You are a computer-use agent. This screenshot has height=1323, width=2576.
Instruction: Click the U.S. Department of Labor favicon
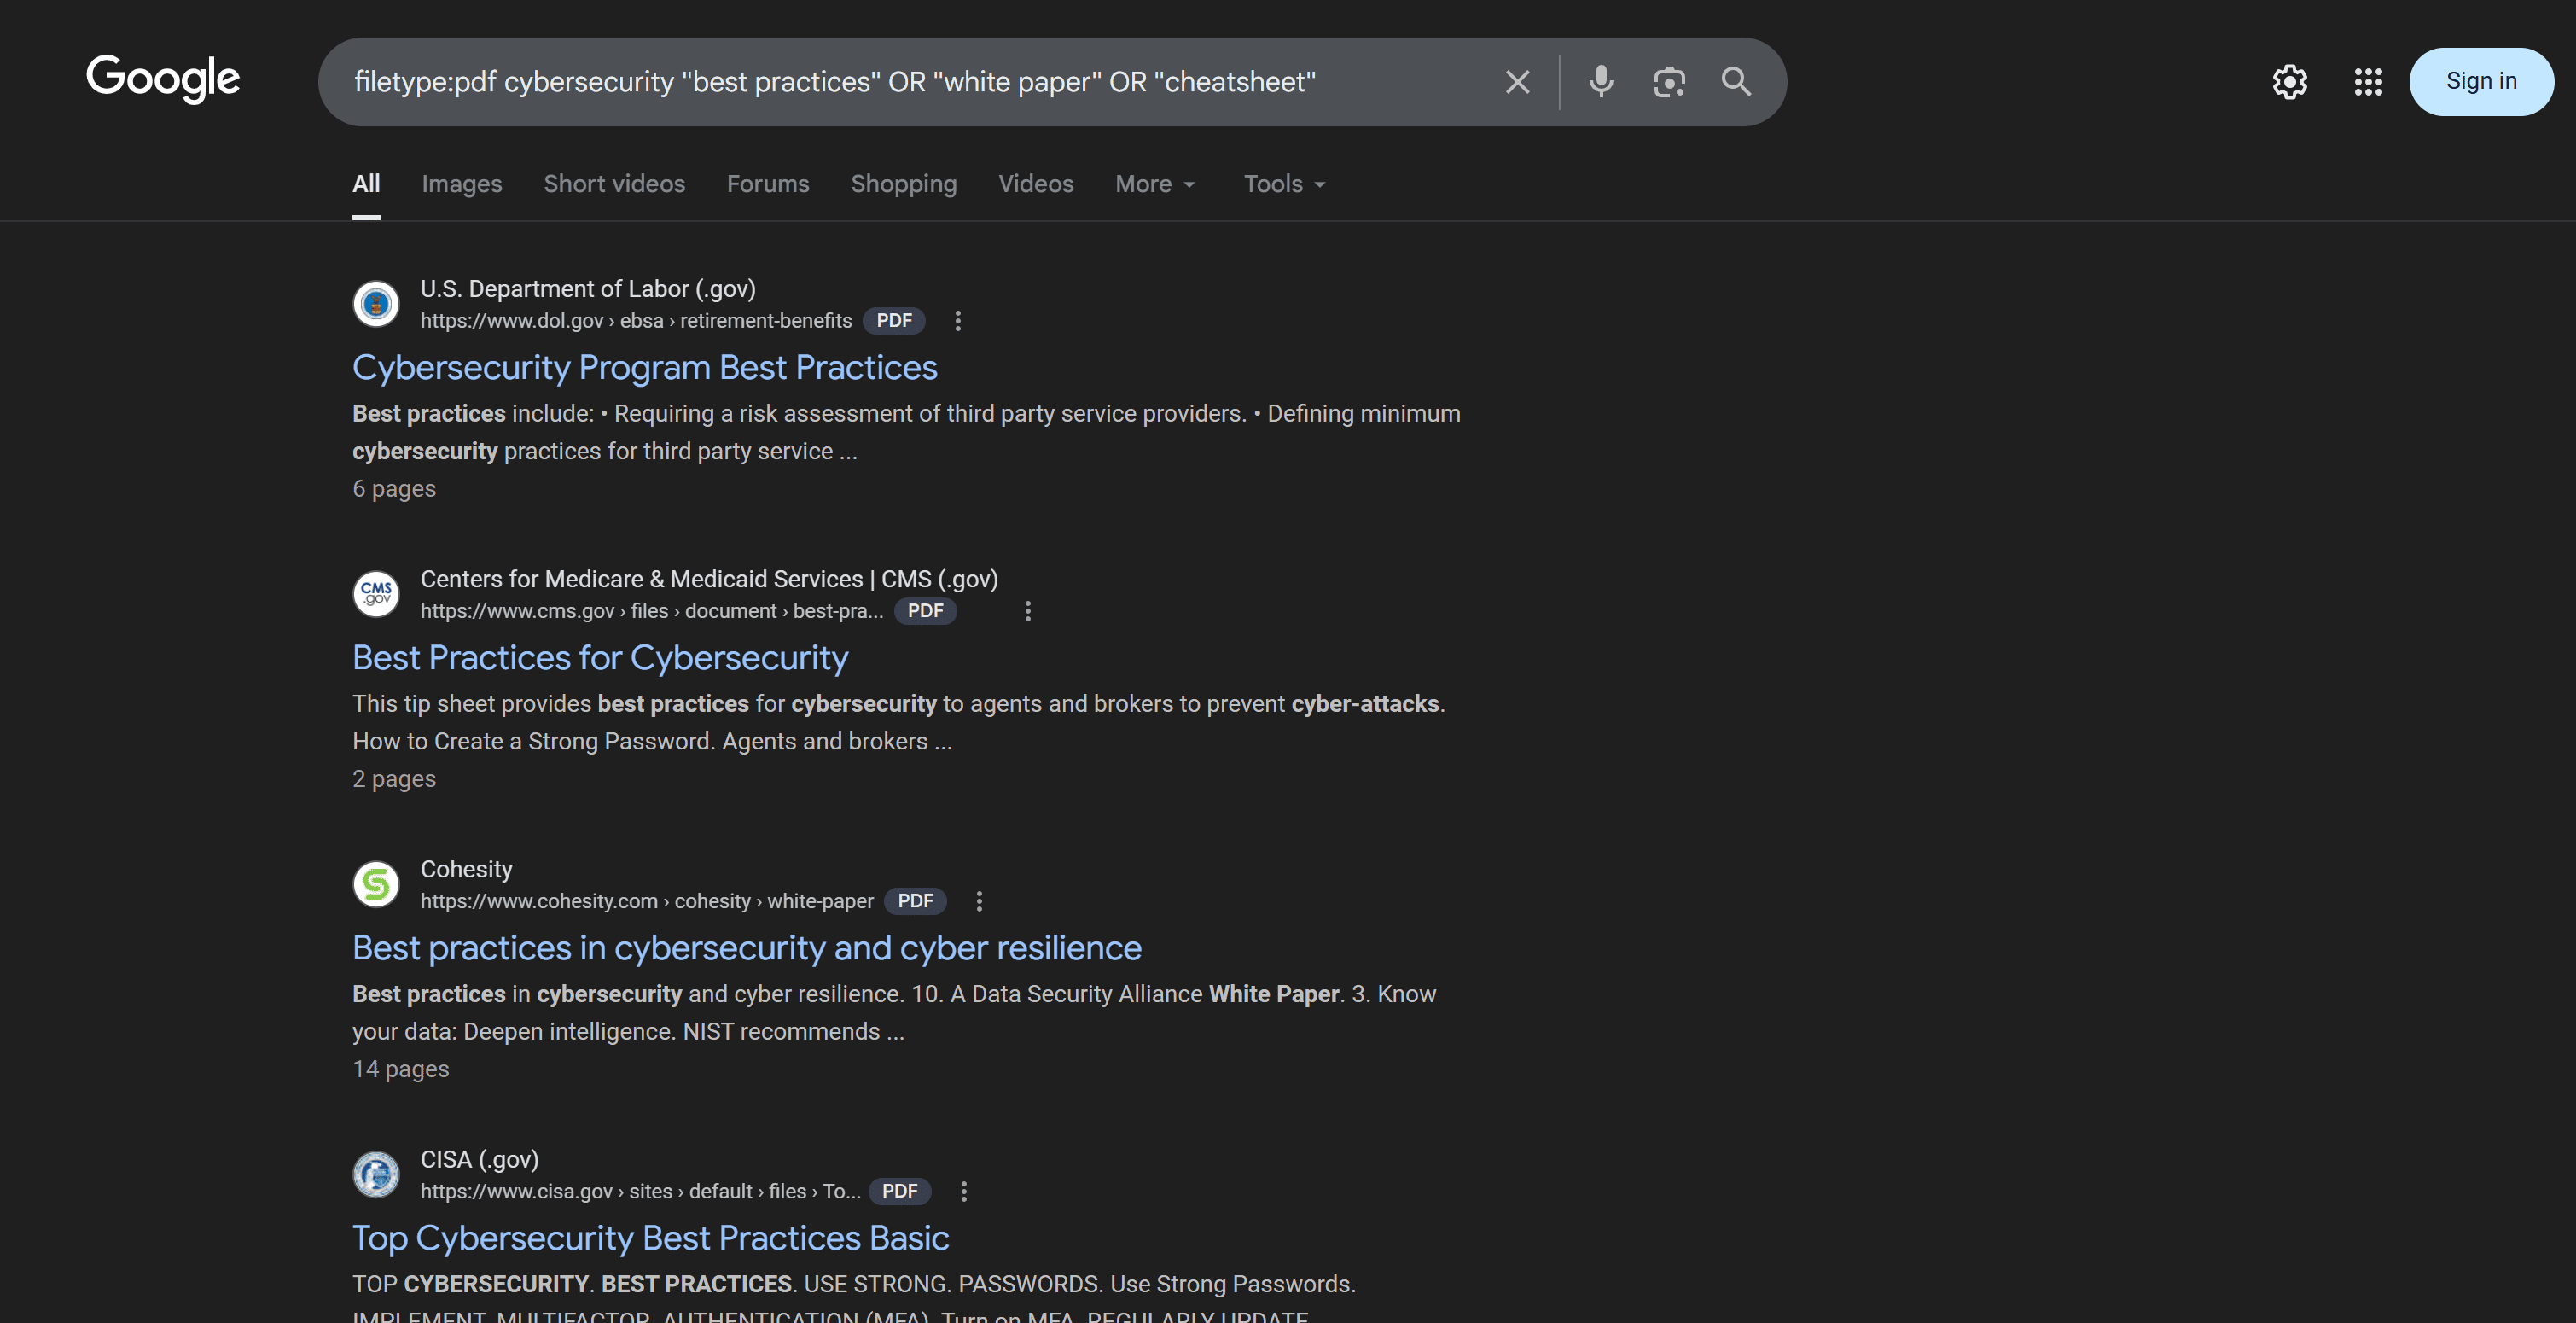click(x=375, y=303)
